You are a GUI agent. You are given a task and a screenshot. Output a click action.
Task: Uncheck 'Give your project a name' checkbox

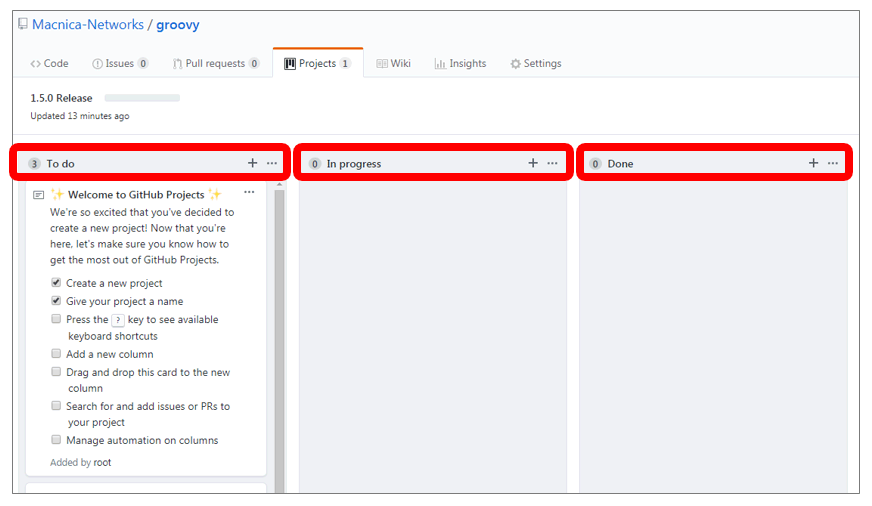[x=56, y=300]
